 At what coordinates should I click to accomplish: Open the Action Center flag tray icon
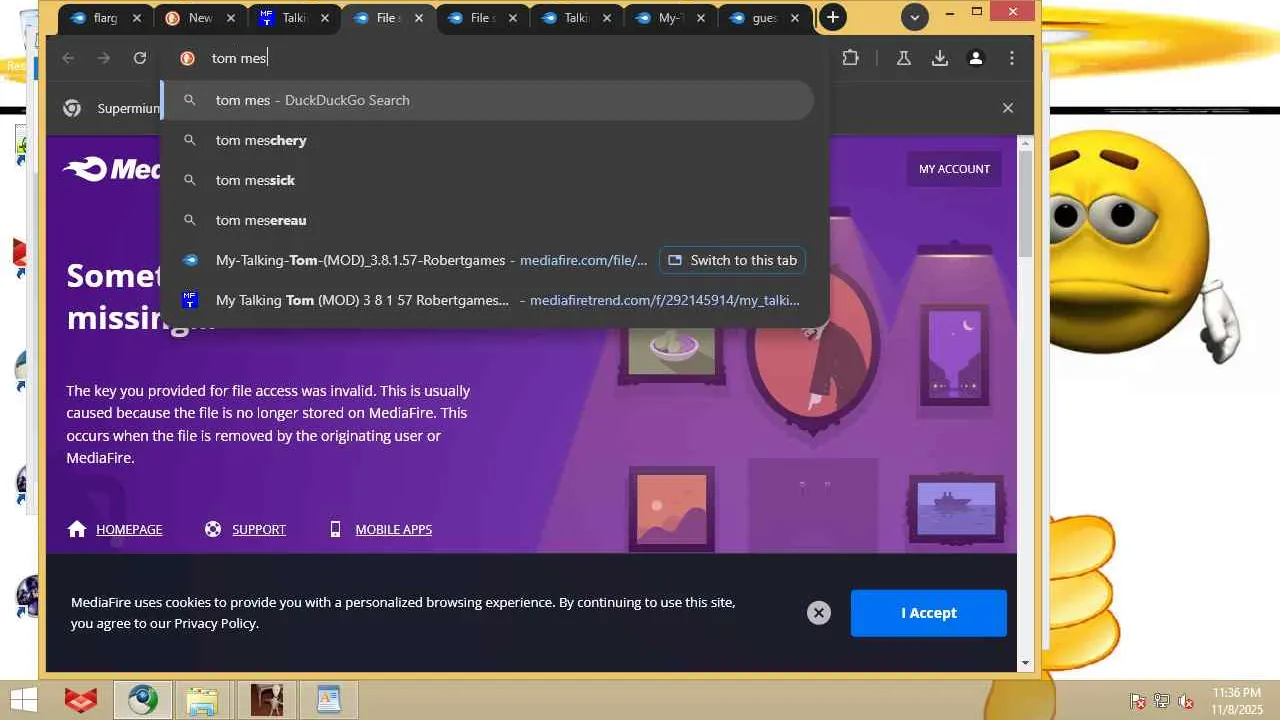(x=1138, y=701)
